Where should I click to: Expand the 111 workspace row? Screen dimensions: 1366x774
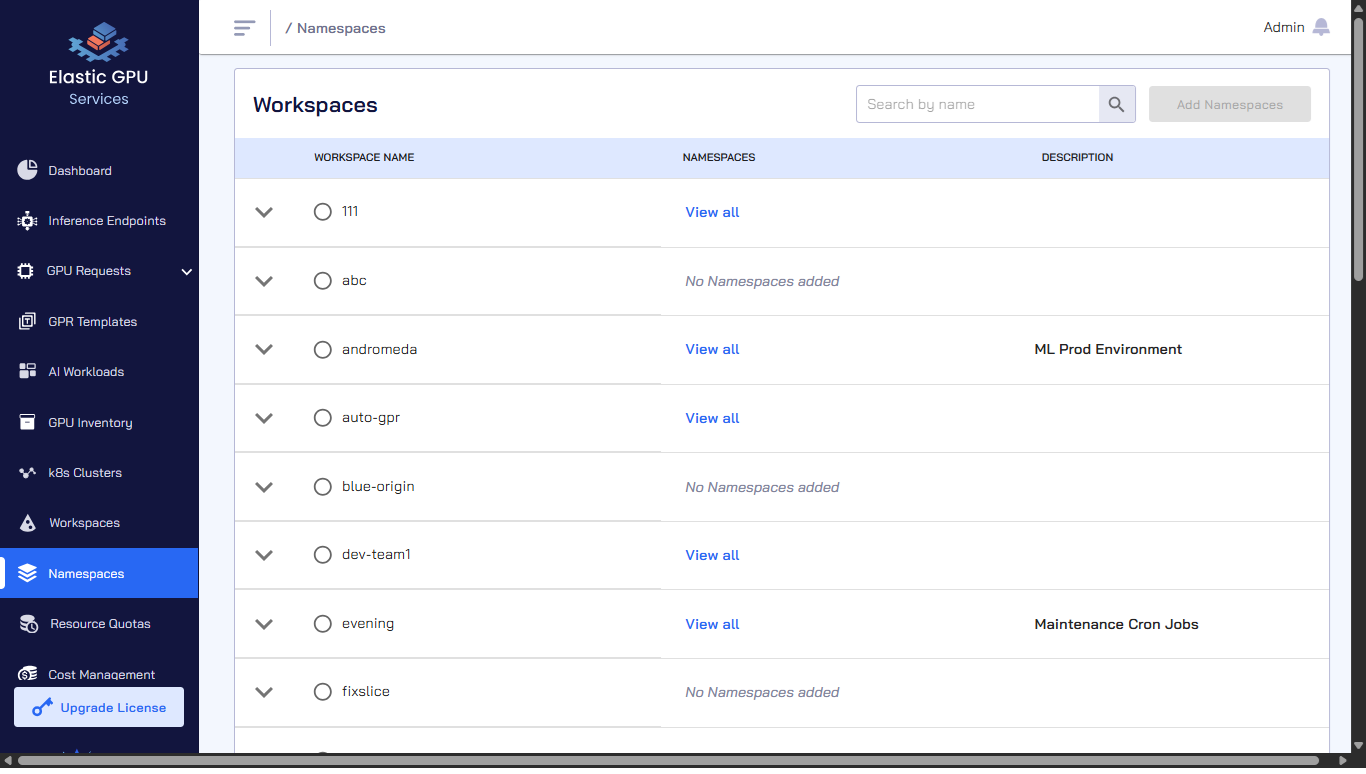point(264,212)
